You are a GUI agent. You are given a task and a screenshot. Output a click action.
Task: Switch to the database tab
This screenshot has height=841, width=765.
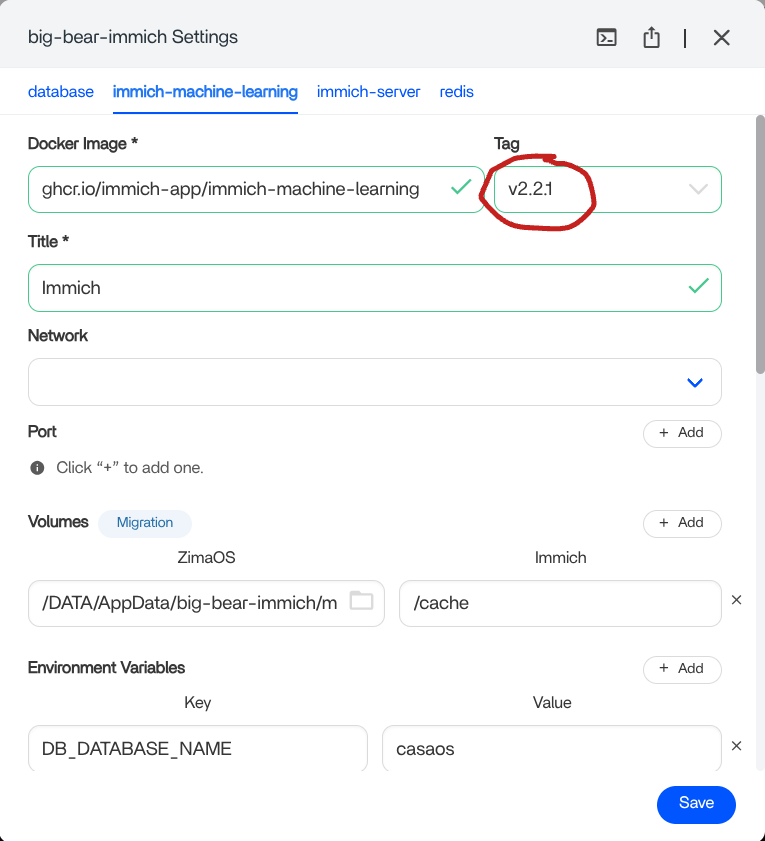coord(61,92)
